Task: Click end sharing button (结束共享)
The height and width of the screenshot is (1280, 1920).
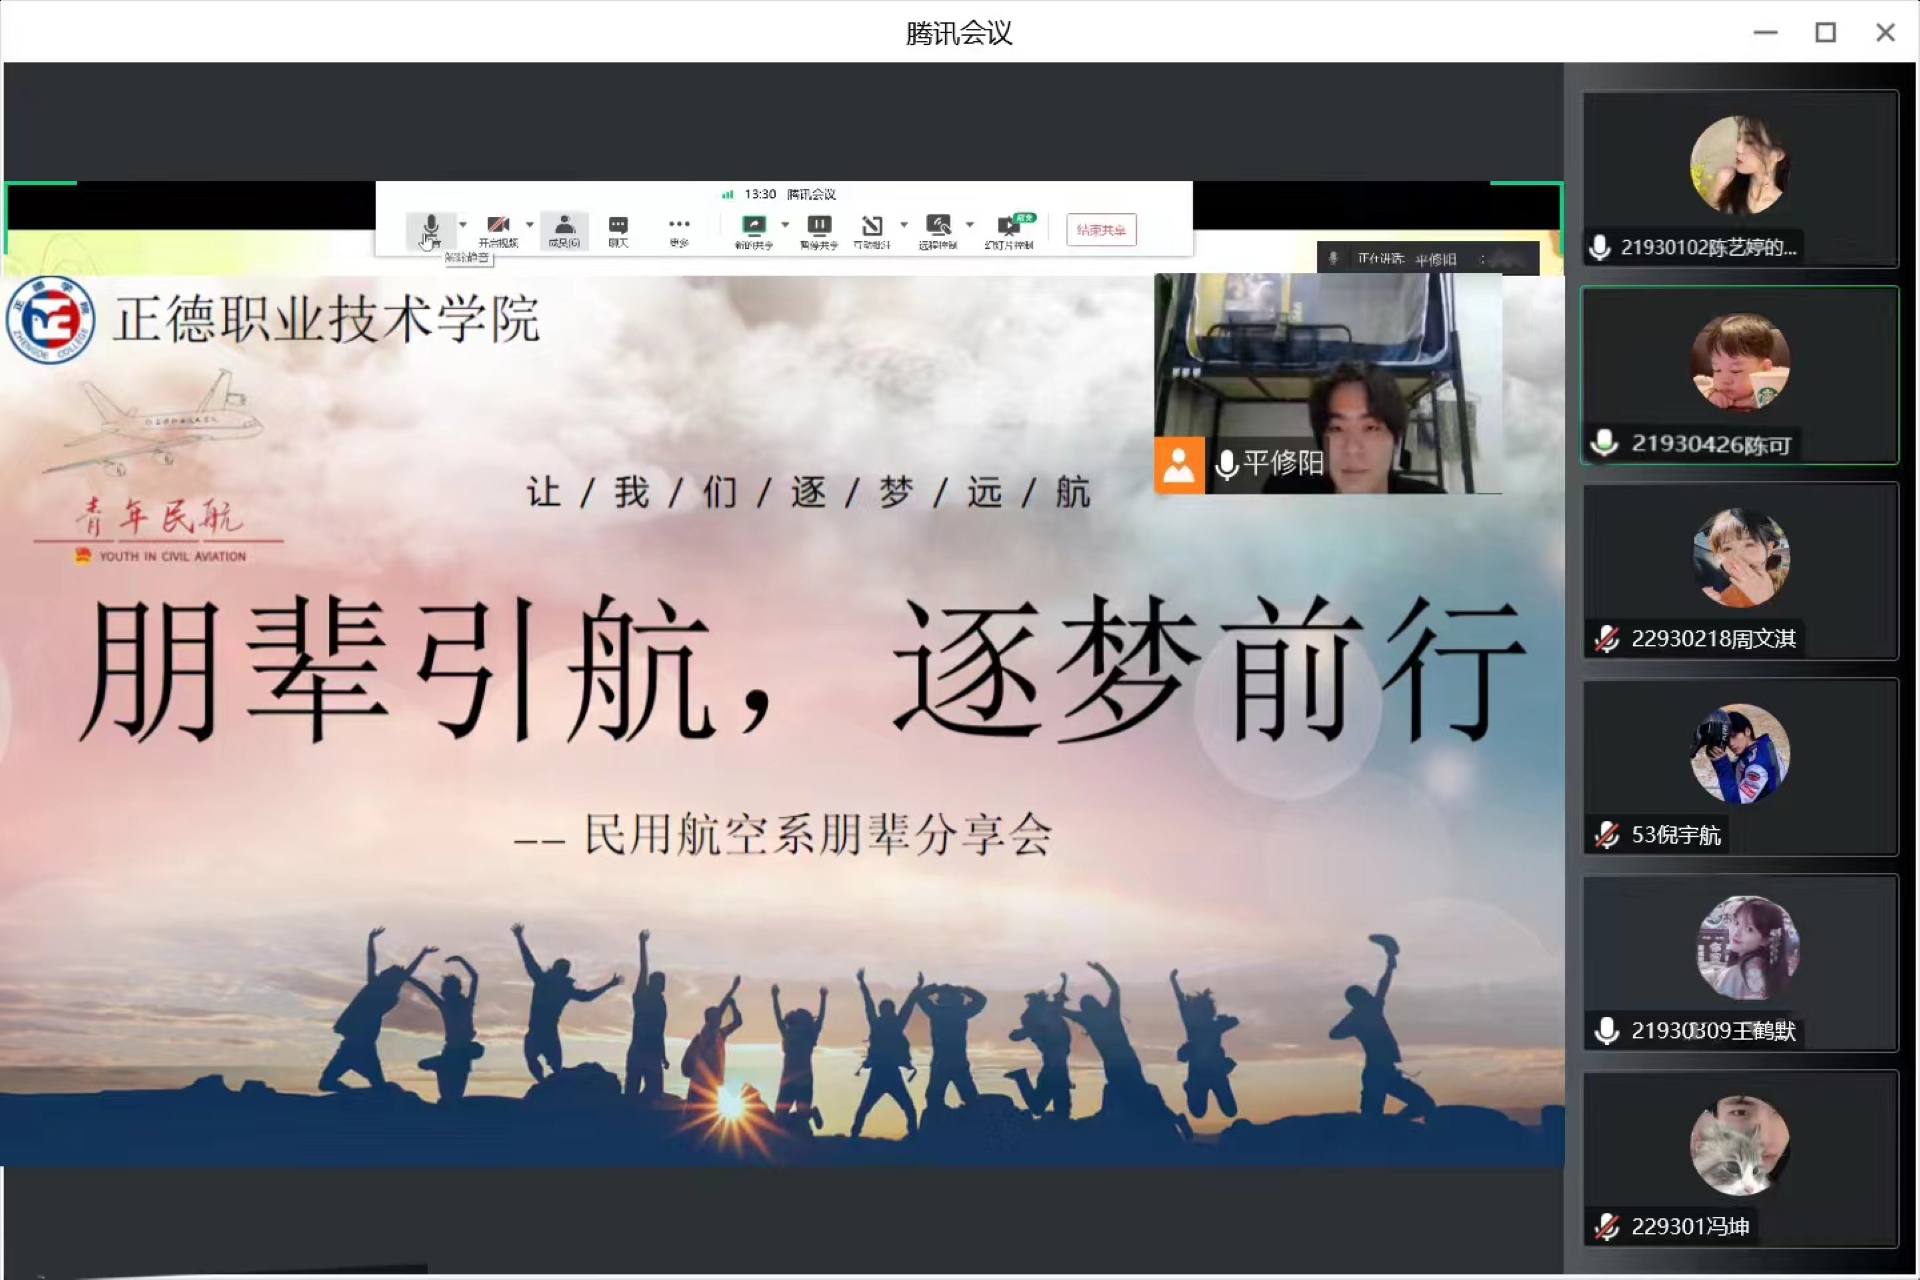Action: (1101, 230)
